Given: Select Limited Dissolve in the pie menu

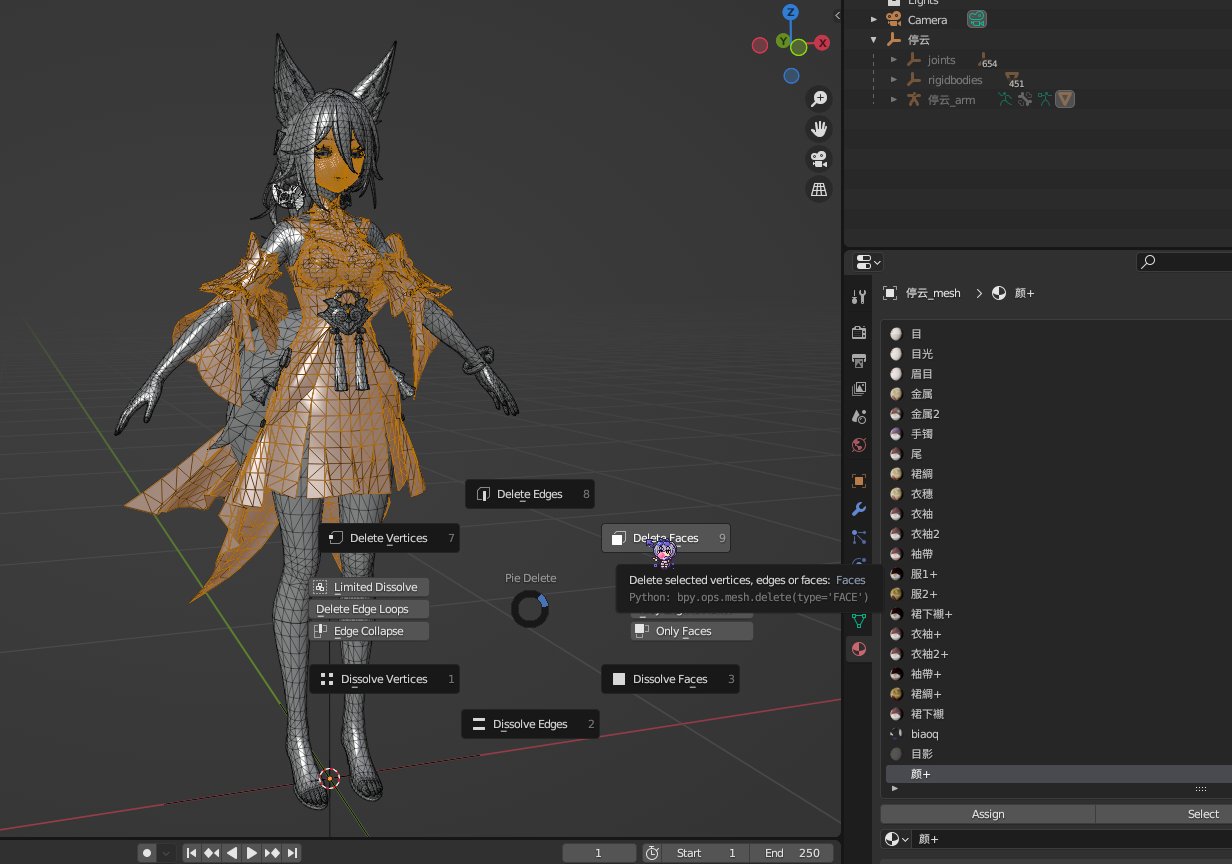Looking at the screenshot, I should pyautogui.click(x=368, y=587).
